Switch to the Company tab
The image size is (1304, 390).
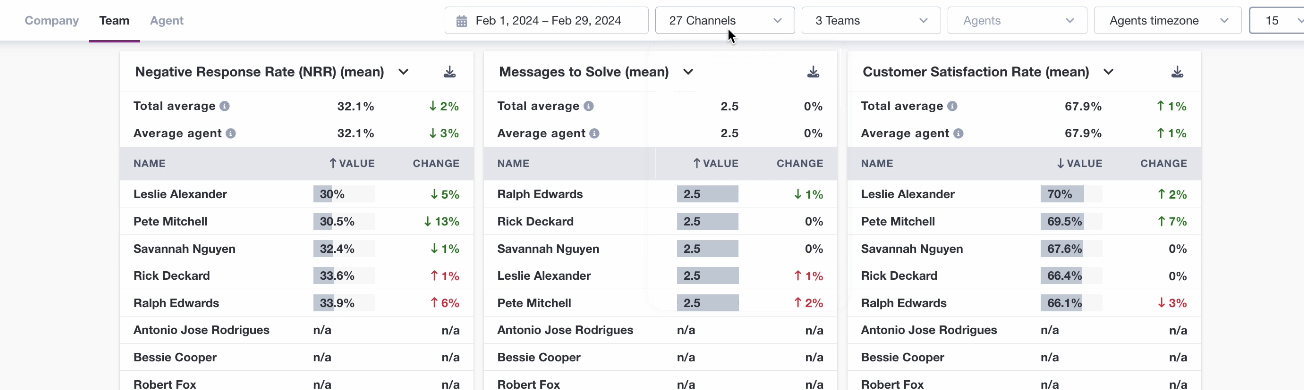tap(52, 20)
